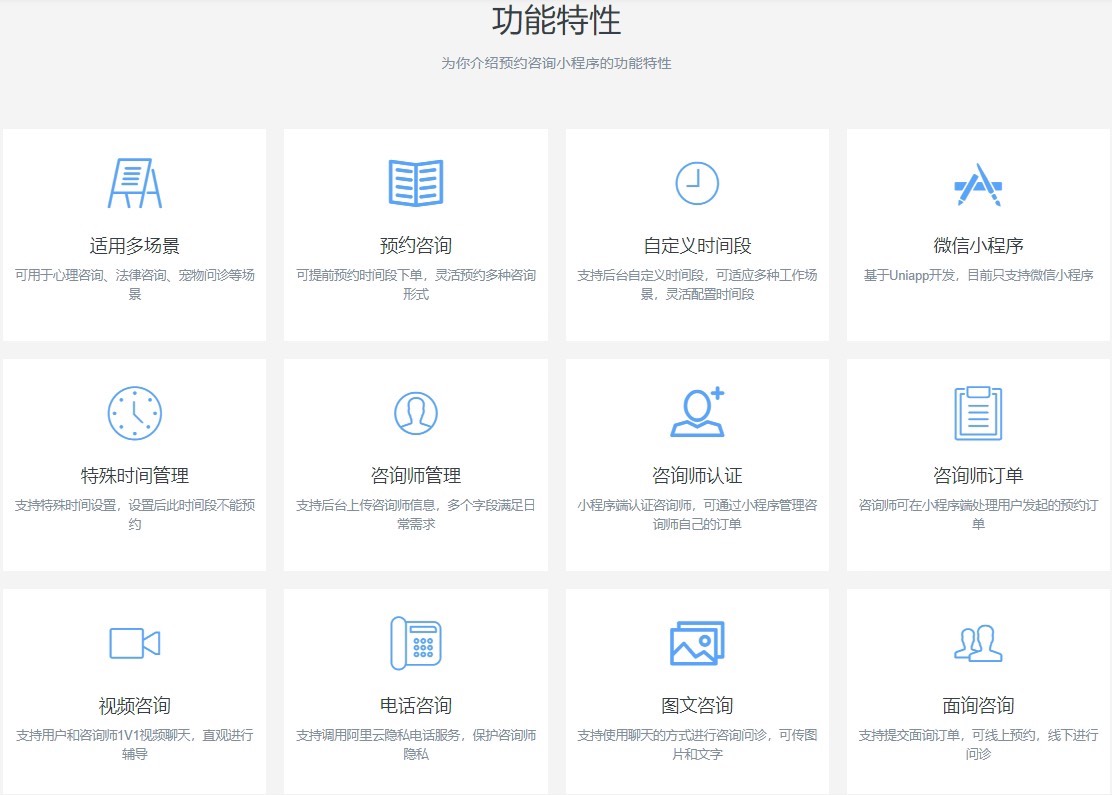Select the 咨询师管理 heading
The width and height of the screenshot is (1112, 795).
coord(416,475)
